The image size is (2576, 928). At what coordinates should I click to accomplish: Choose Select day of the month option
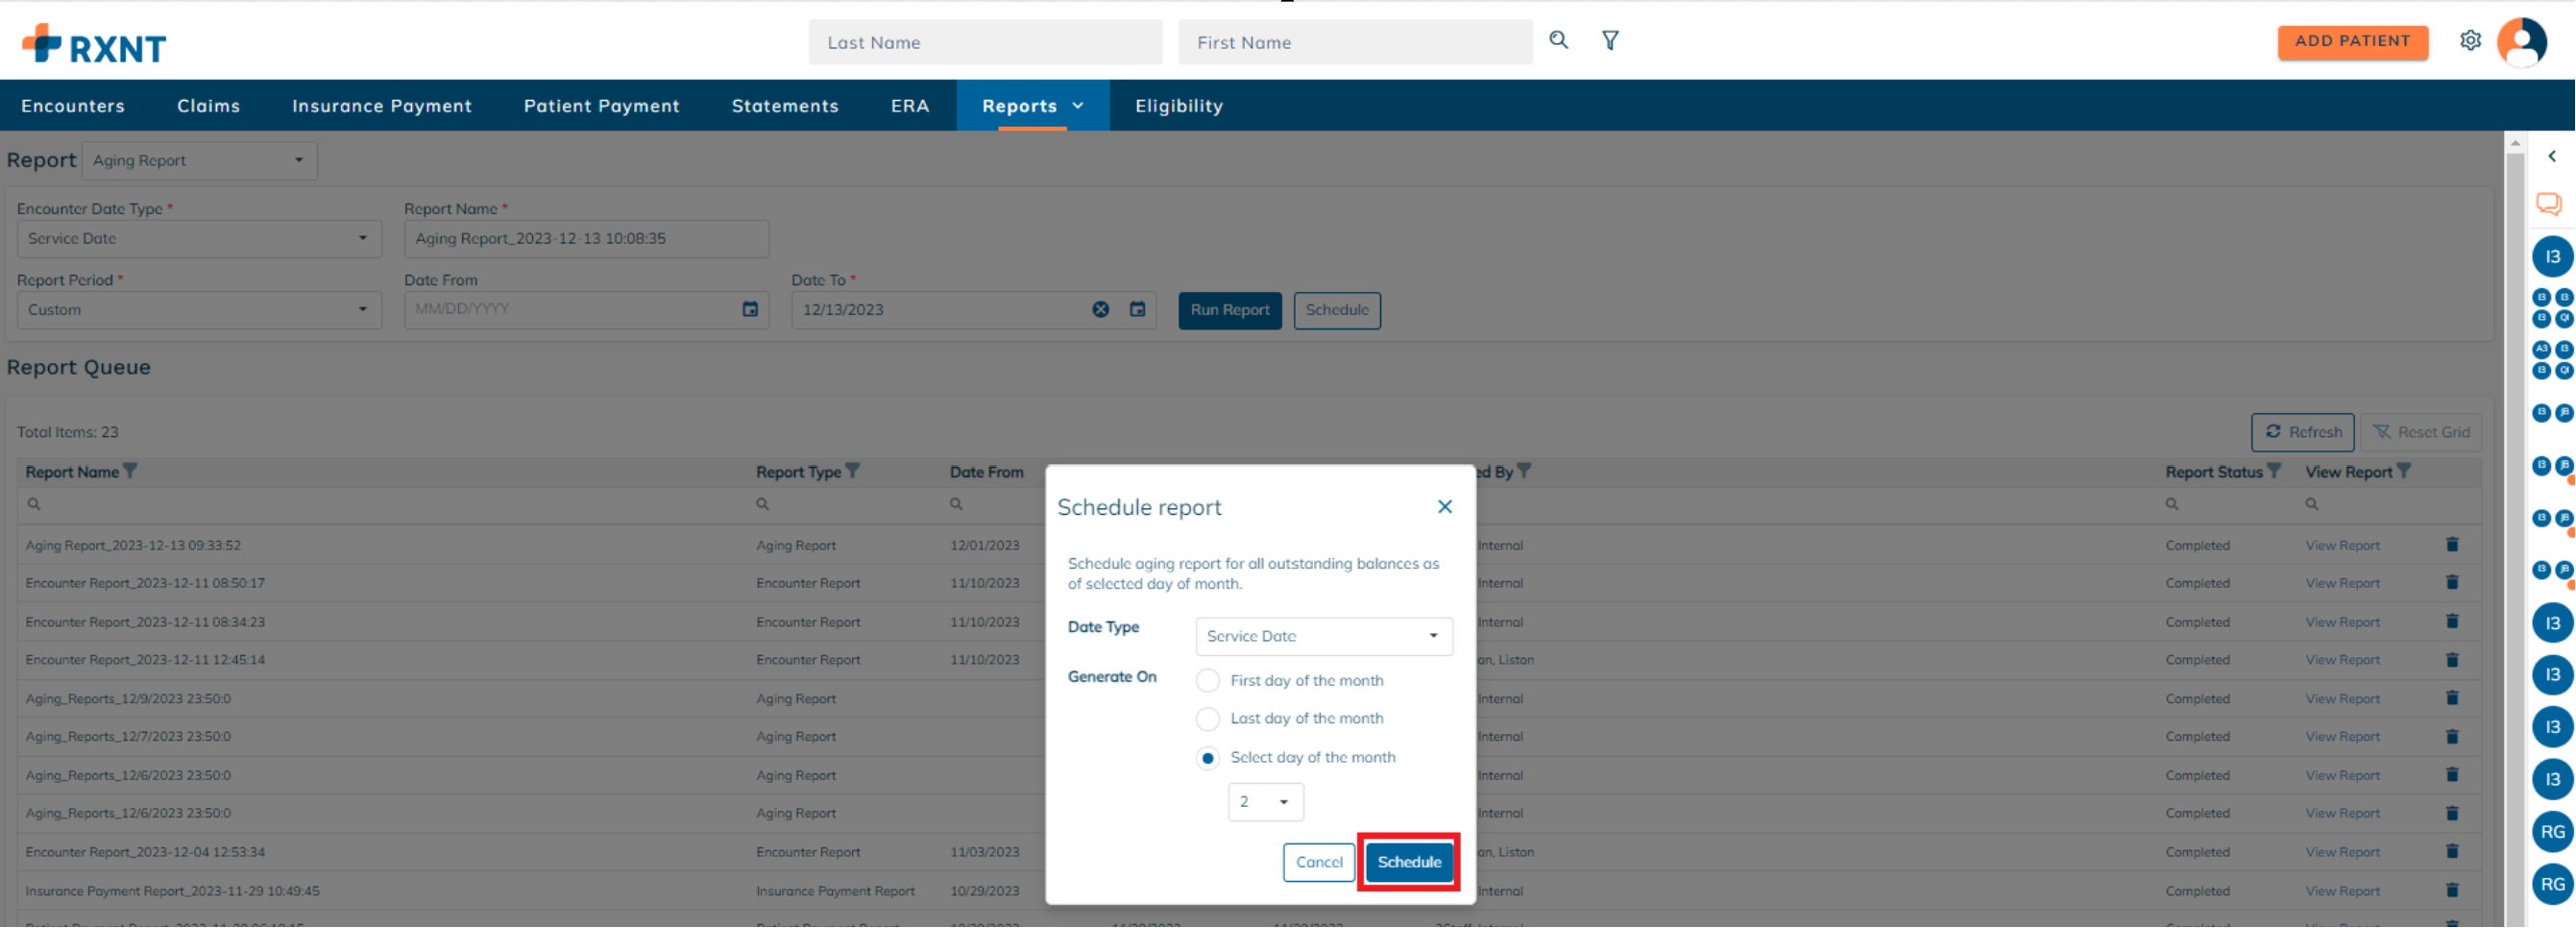[x=1208, y=758]
